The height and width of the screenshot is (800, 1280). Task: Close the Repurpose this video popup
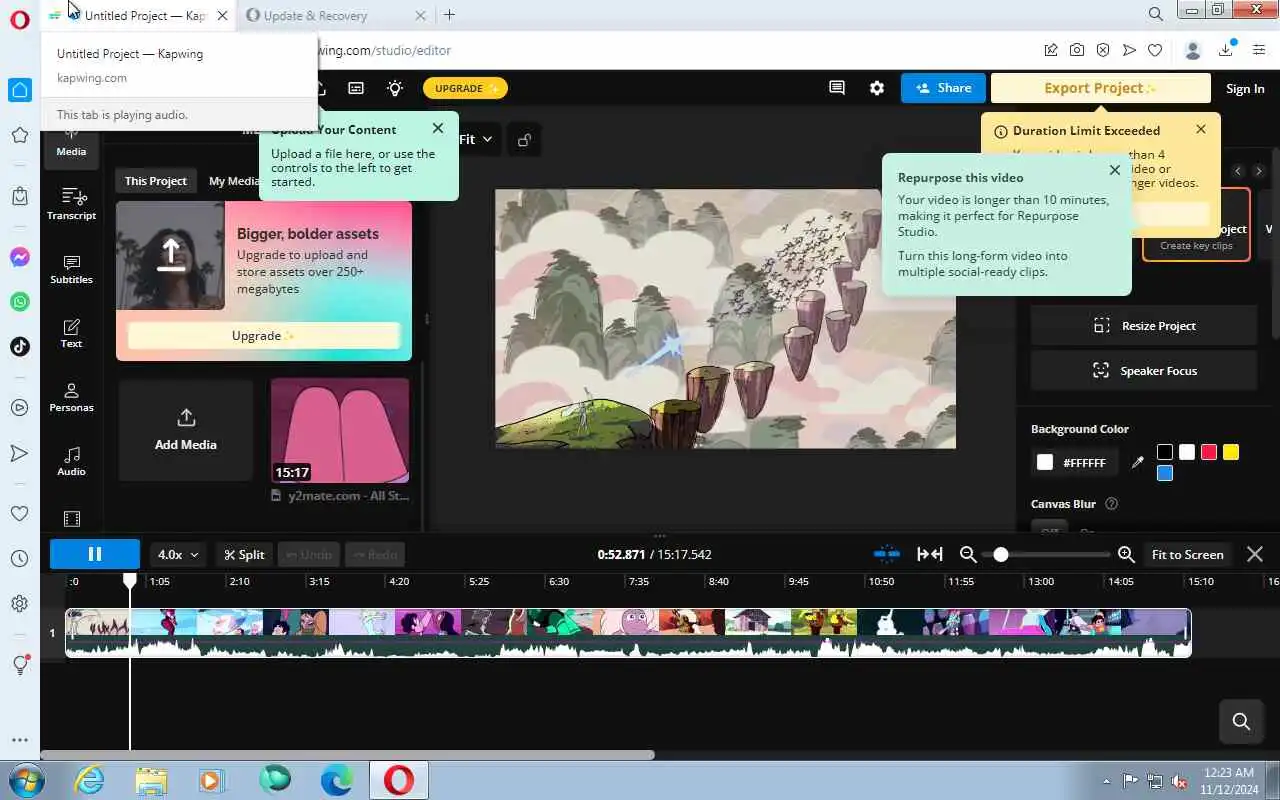pyautogui.click(x=1115, y=170)
